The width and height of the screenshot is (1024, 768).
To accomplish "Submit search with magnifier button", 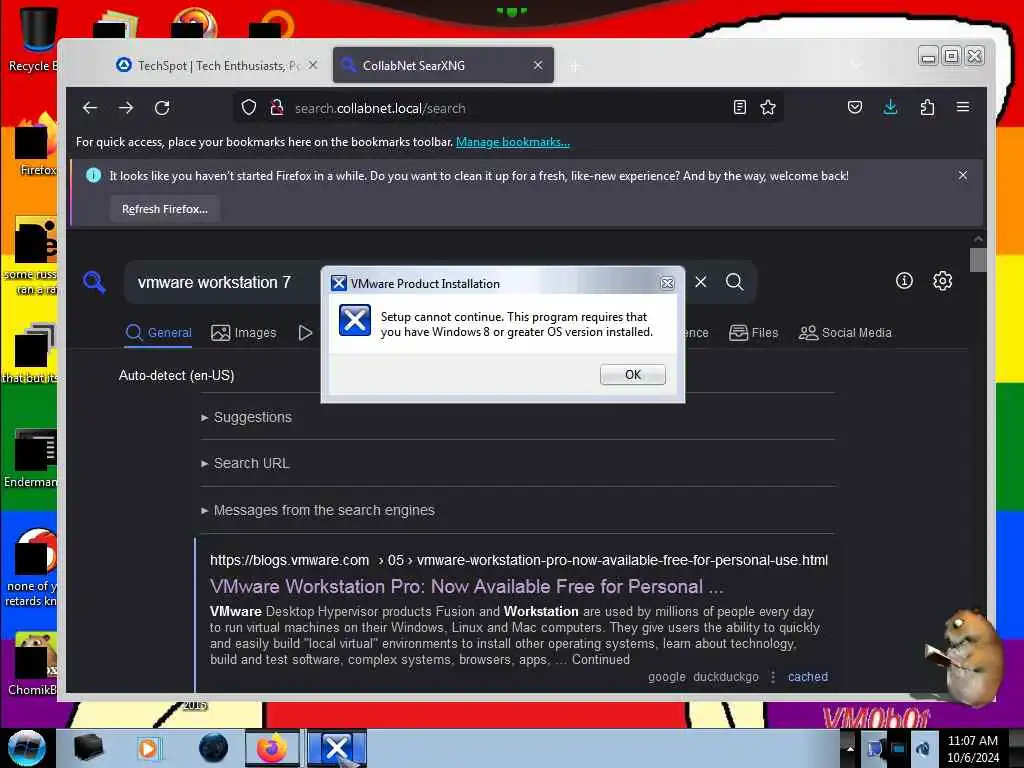I will click(x=735, y=281).
